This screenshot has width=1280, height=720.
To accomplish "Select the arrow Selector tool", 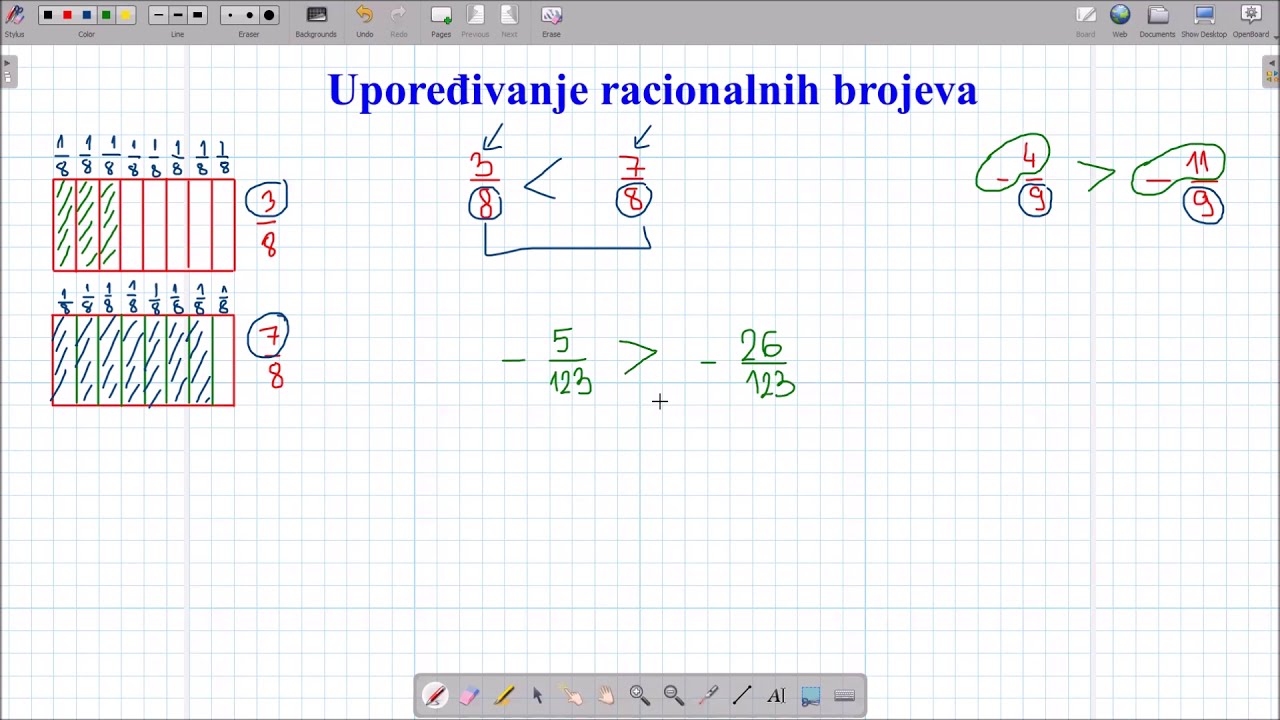I will click(x=537, y=696).
